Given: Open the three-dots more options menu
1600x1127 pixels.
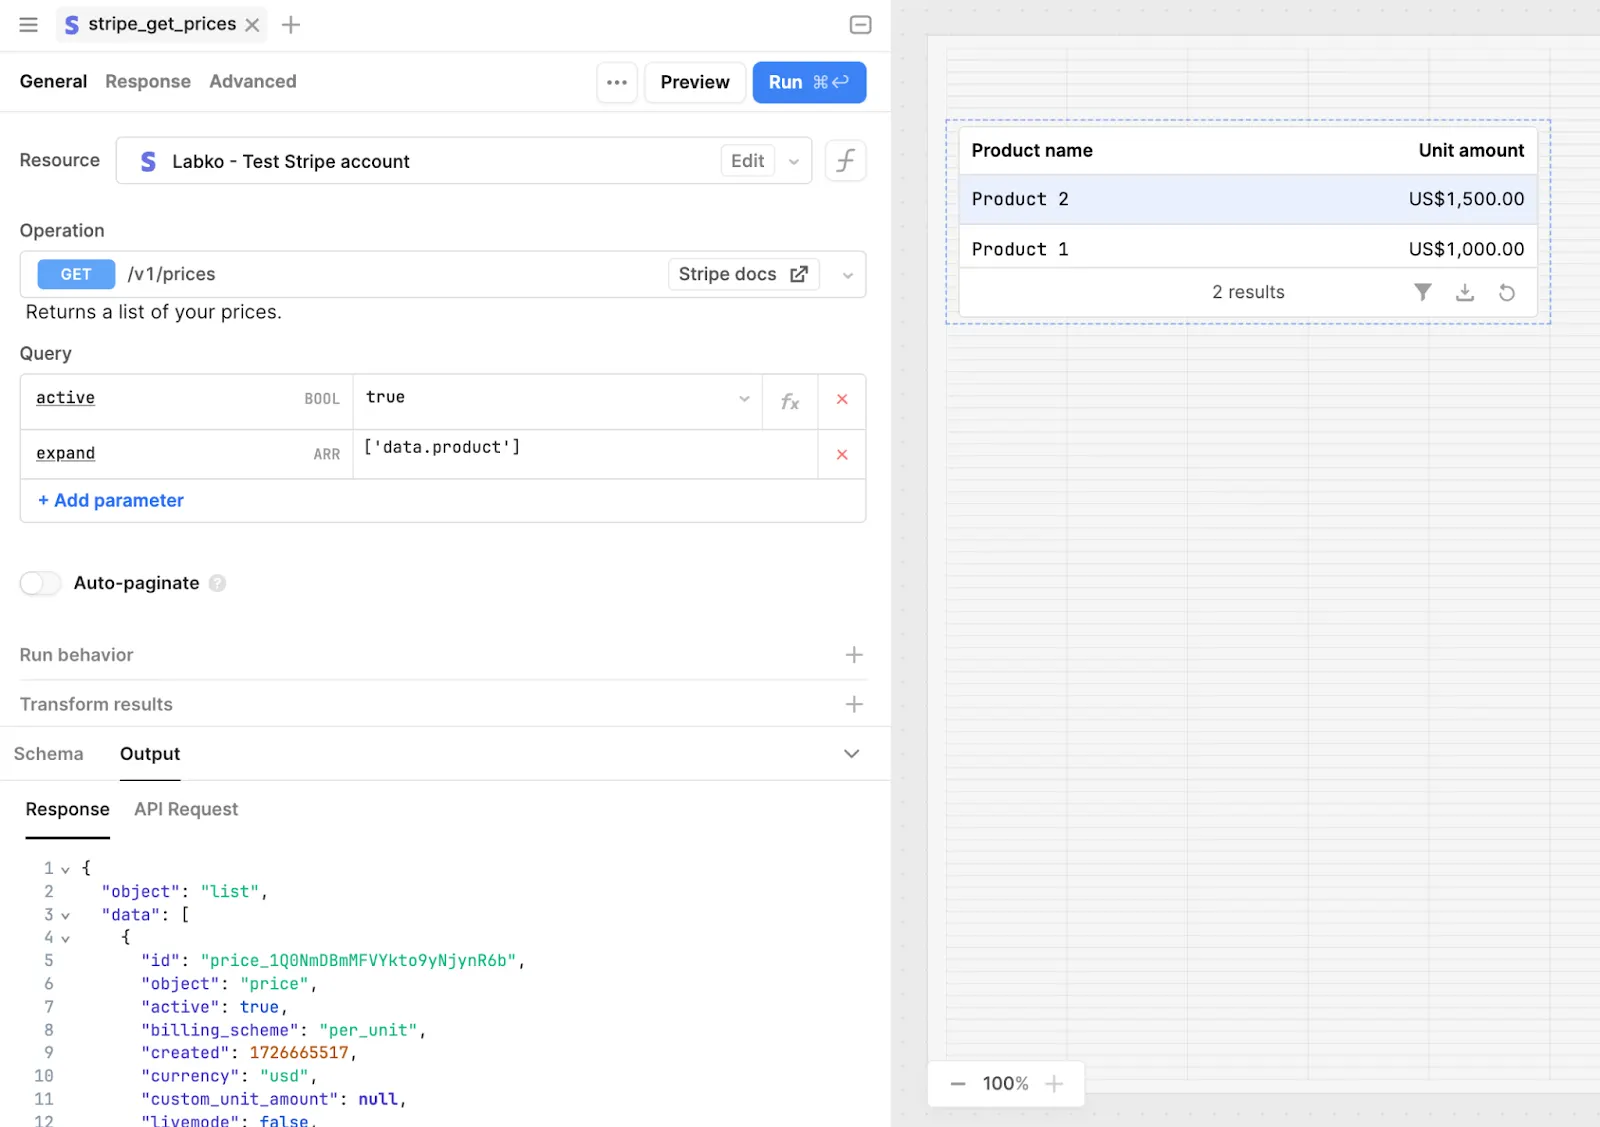Looking at the screenshot, I should 617,82.
